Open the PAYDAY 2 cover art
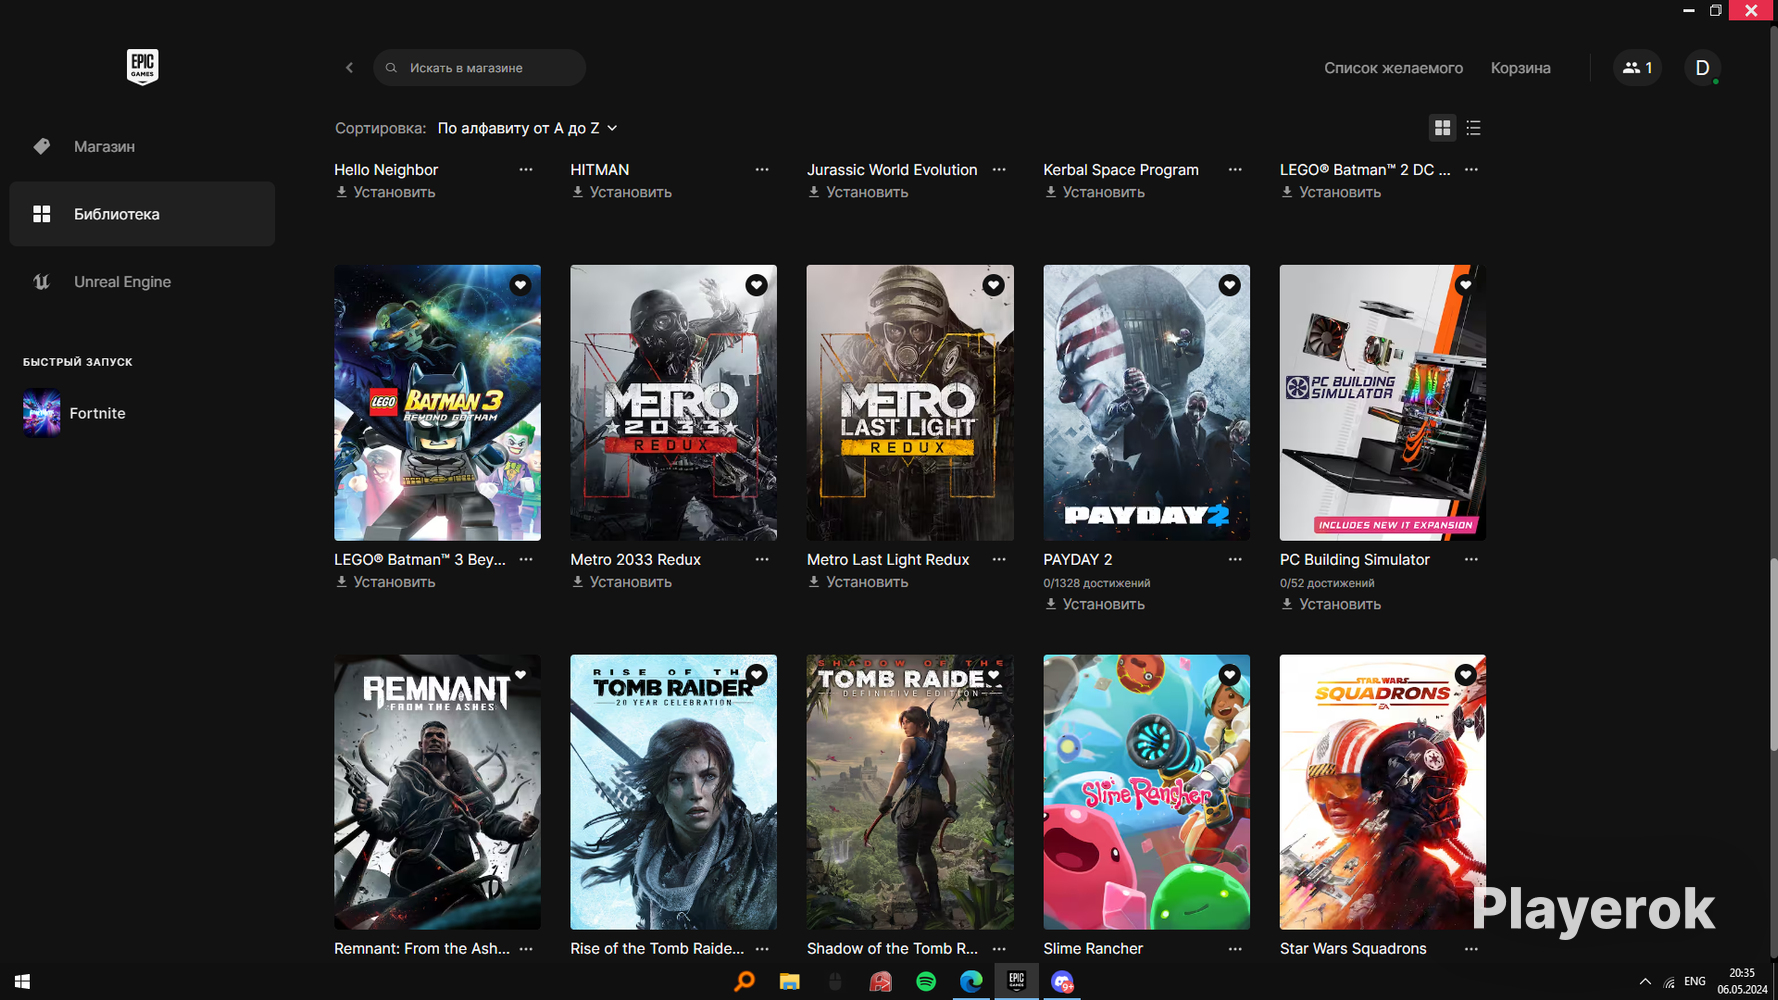Screen dimensions: 1778x1000 [1146, 403]
